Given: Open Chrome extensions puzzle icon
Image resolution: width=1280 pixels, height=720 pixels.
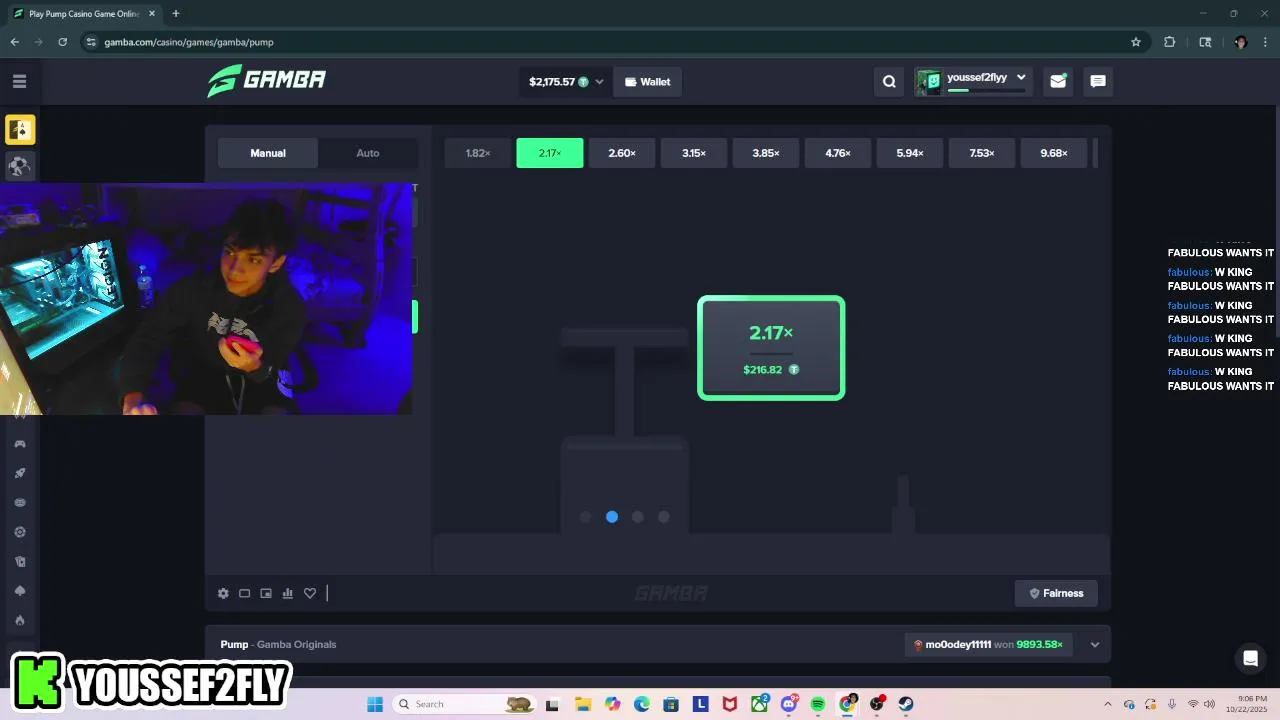Looking at the screenshot, I should click(1170, 42).
